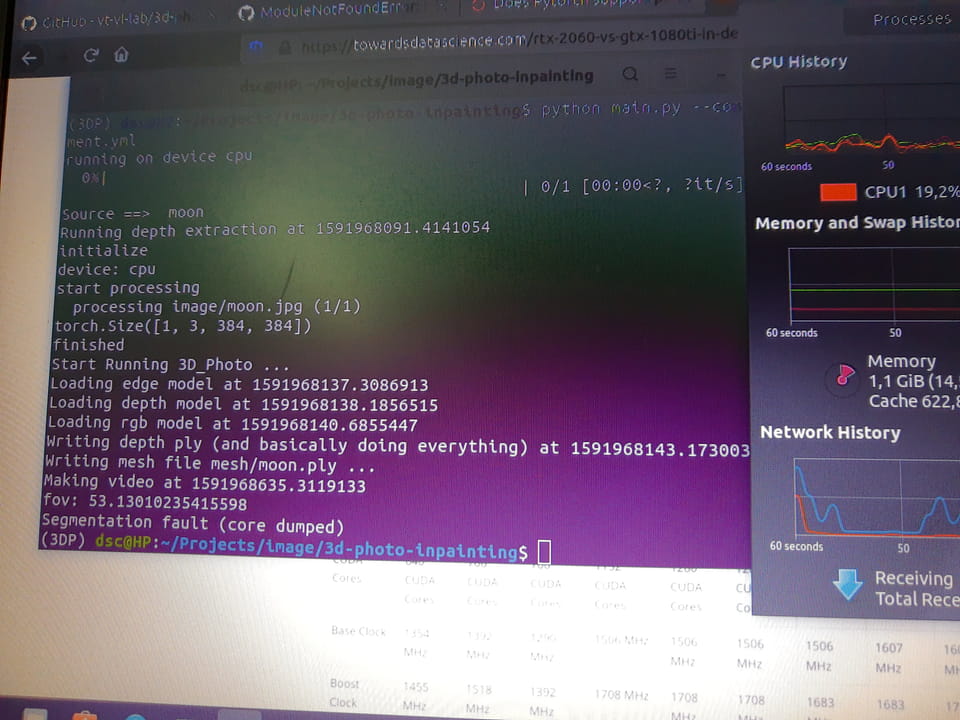Pick the red CPU1 color swatch

pos(838,192)
